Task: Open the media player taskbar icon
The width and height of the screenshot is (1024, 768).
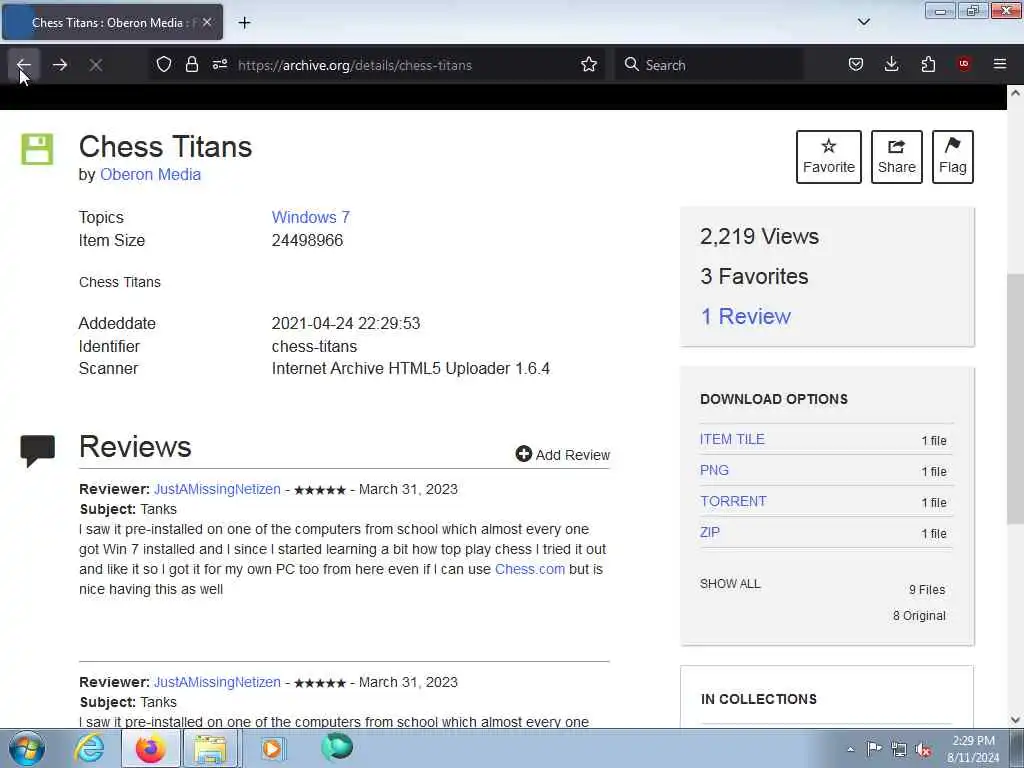Action: click(x=273, y=748)
